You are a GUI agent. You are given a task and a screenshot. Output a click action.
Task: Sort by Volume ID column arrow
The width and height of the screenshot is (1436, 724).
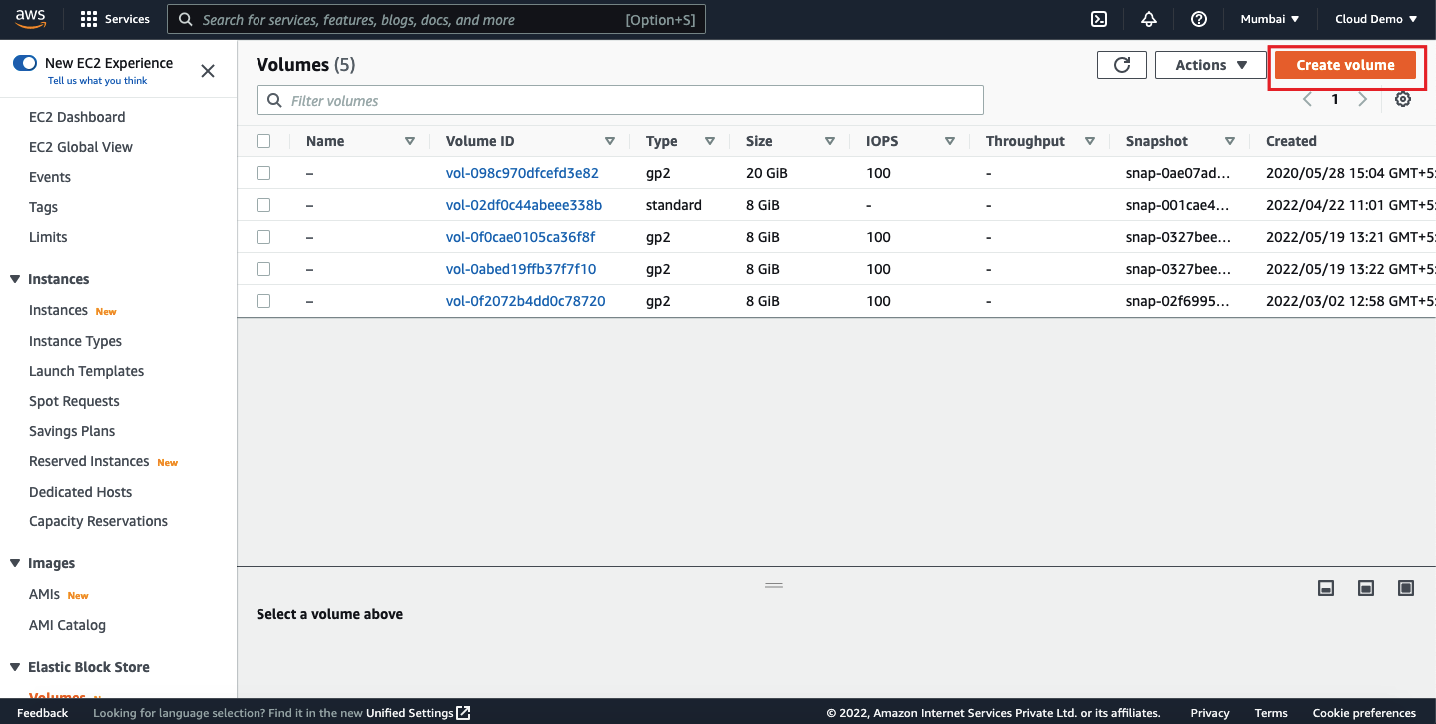tap(610, 141)
